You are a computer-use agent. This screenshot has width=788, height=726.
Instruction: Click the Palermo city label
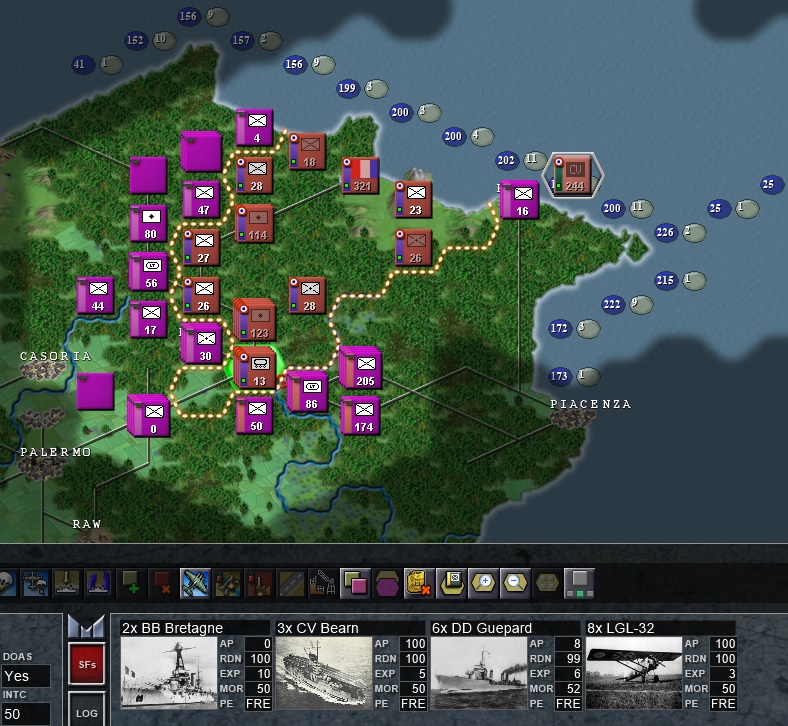pyautogui.click(x=56, y=452)
